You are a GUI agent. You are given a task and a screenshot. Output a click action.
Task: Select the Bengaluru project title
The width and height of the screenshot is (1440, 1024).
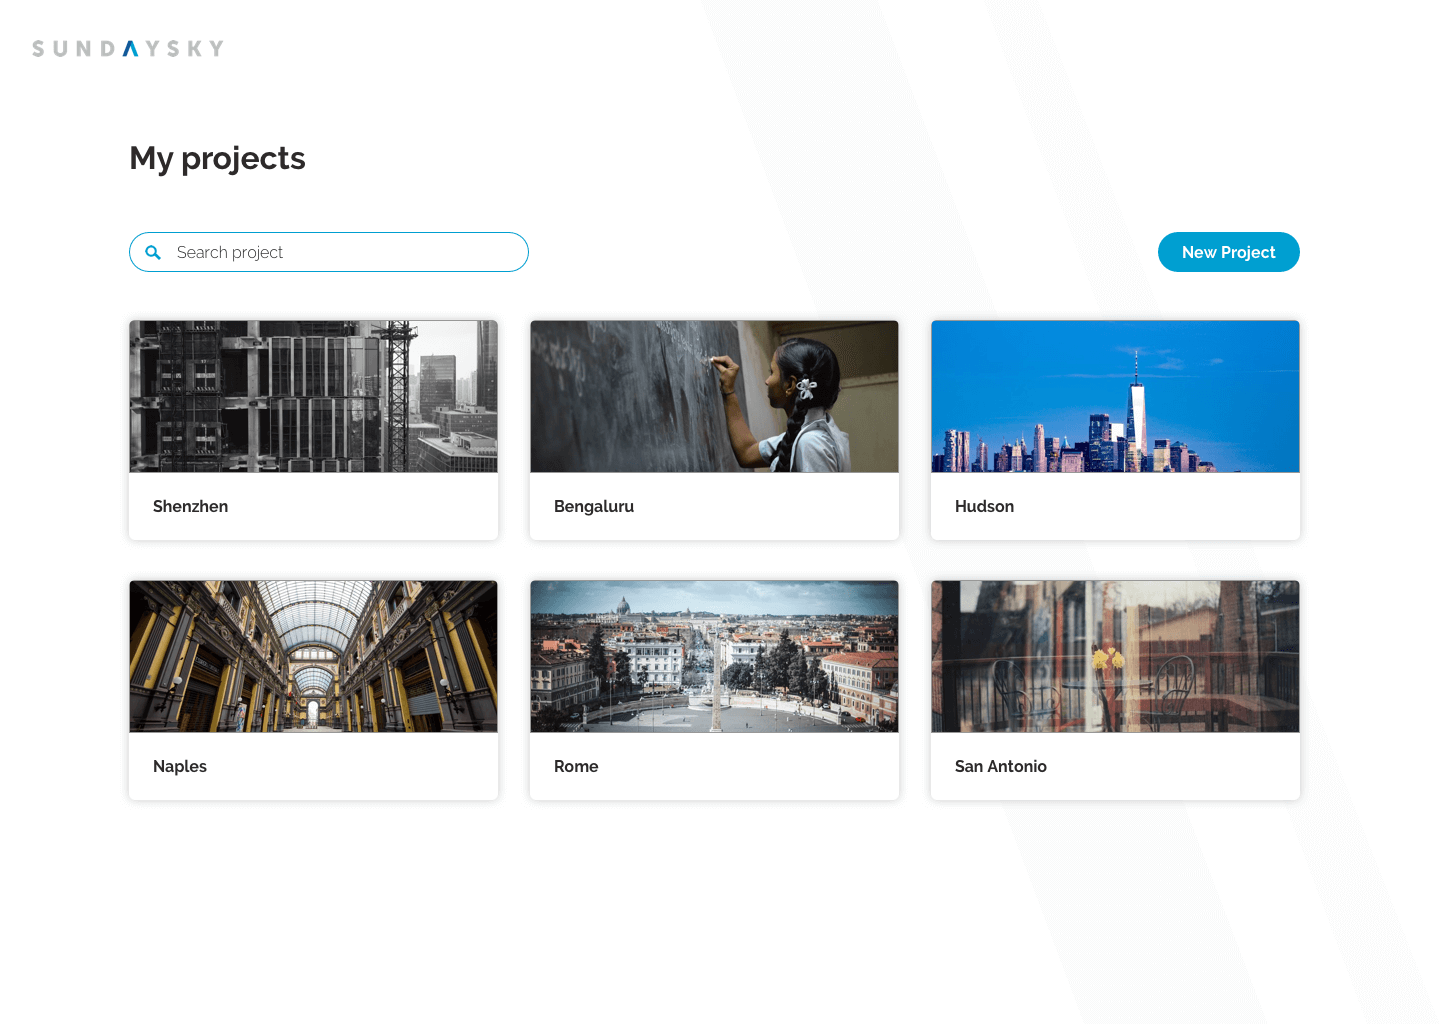(594, 506)
